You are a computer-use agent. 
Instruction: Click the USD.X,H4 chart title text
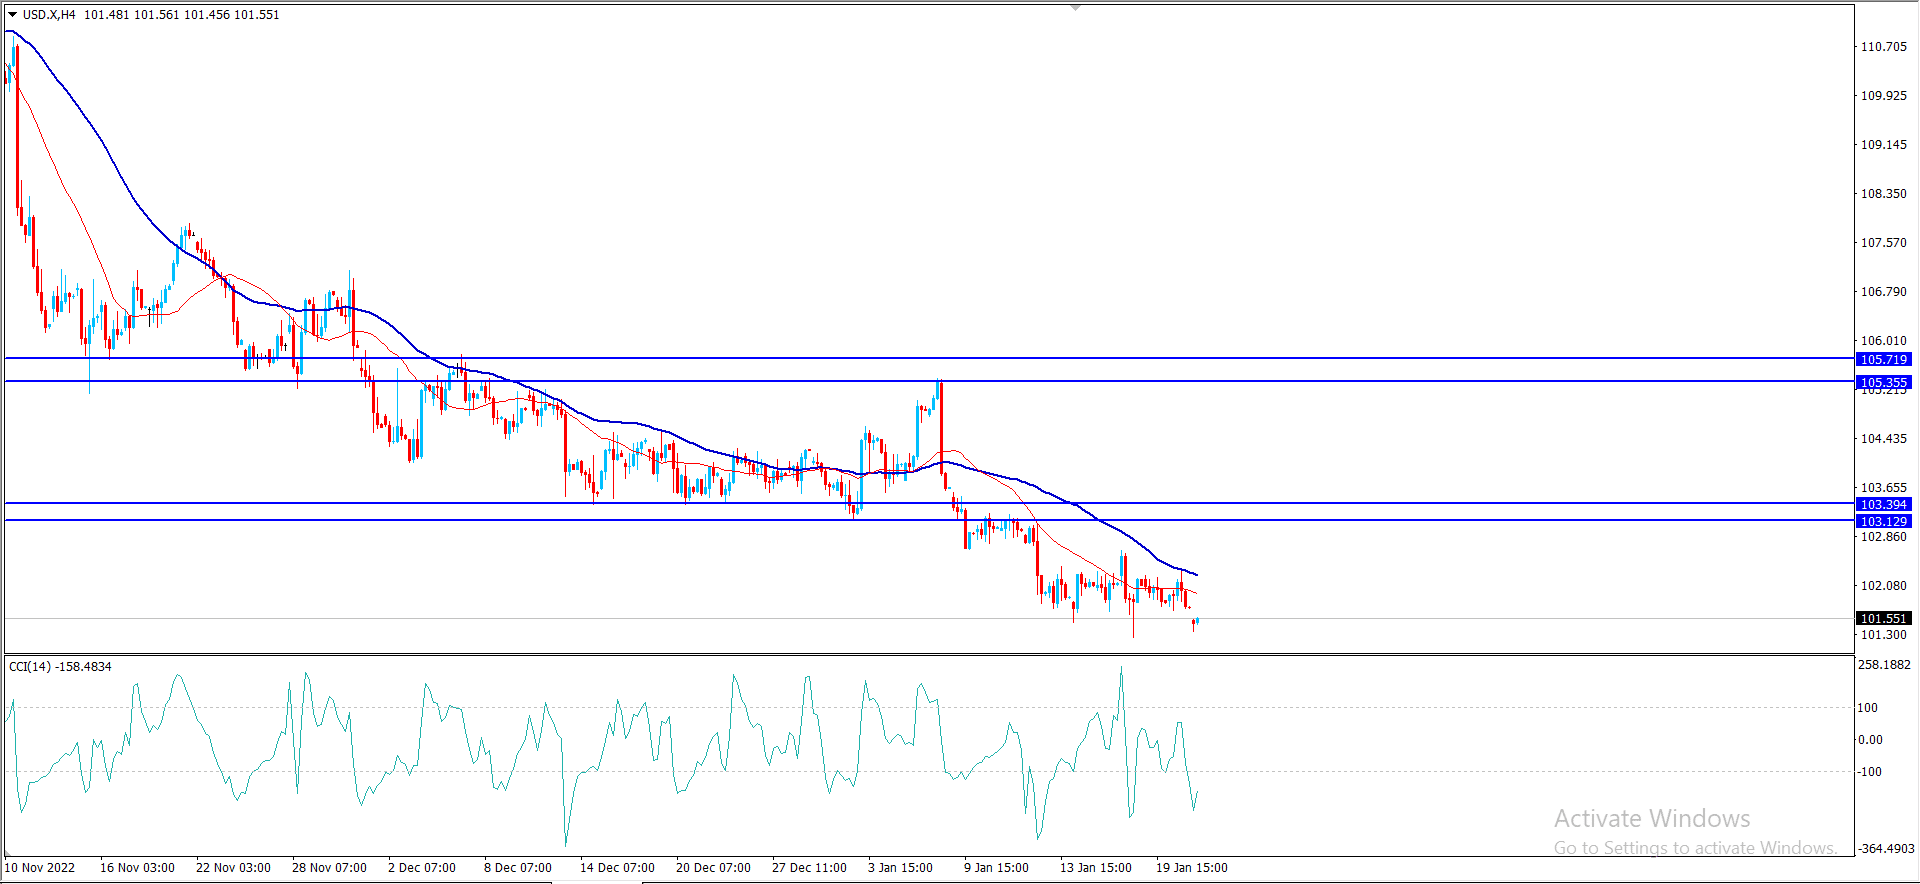coord(49,15)
